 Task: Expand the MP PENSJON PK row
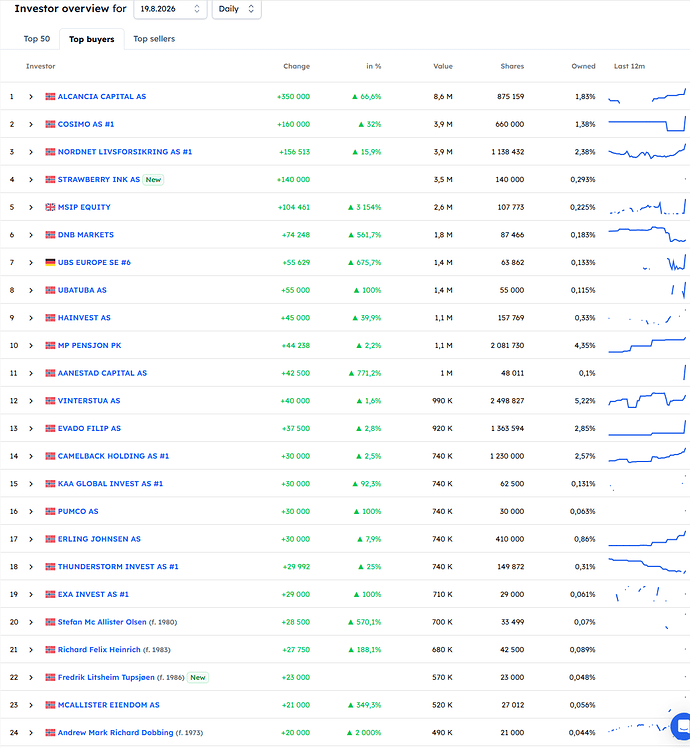click(31, 345)
